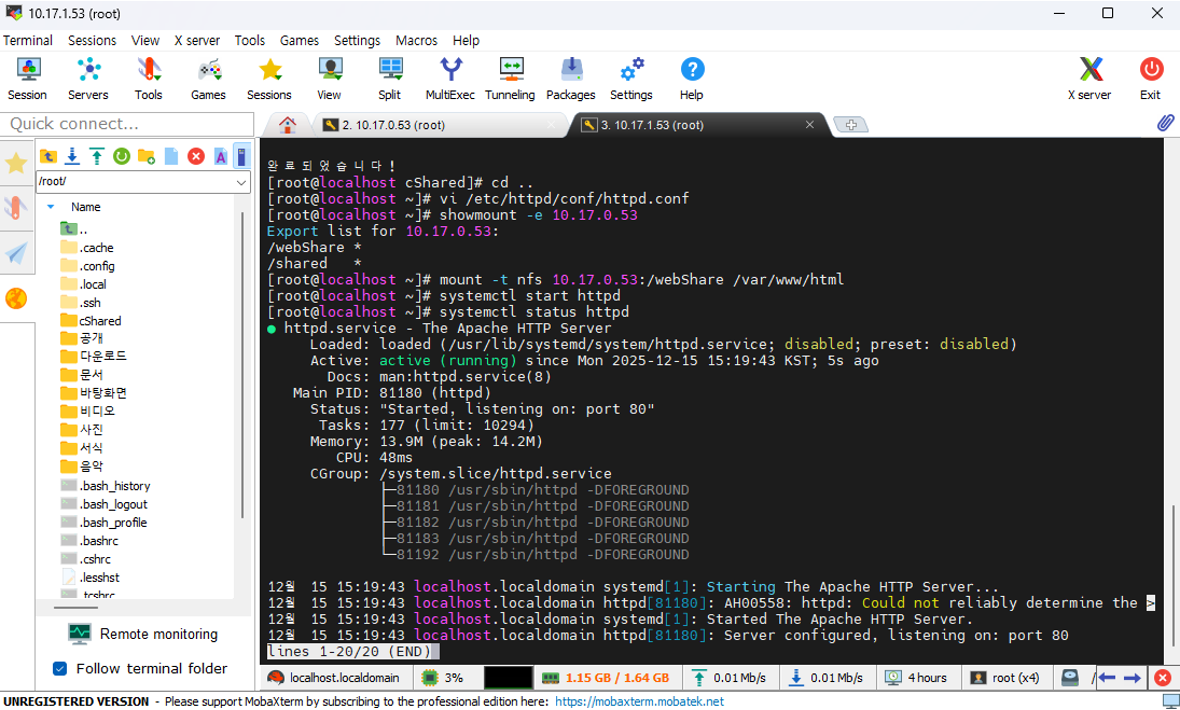Open the Games menu
The image size is (1180, 710).
tap(300, 41)
